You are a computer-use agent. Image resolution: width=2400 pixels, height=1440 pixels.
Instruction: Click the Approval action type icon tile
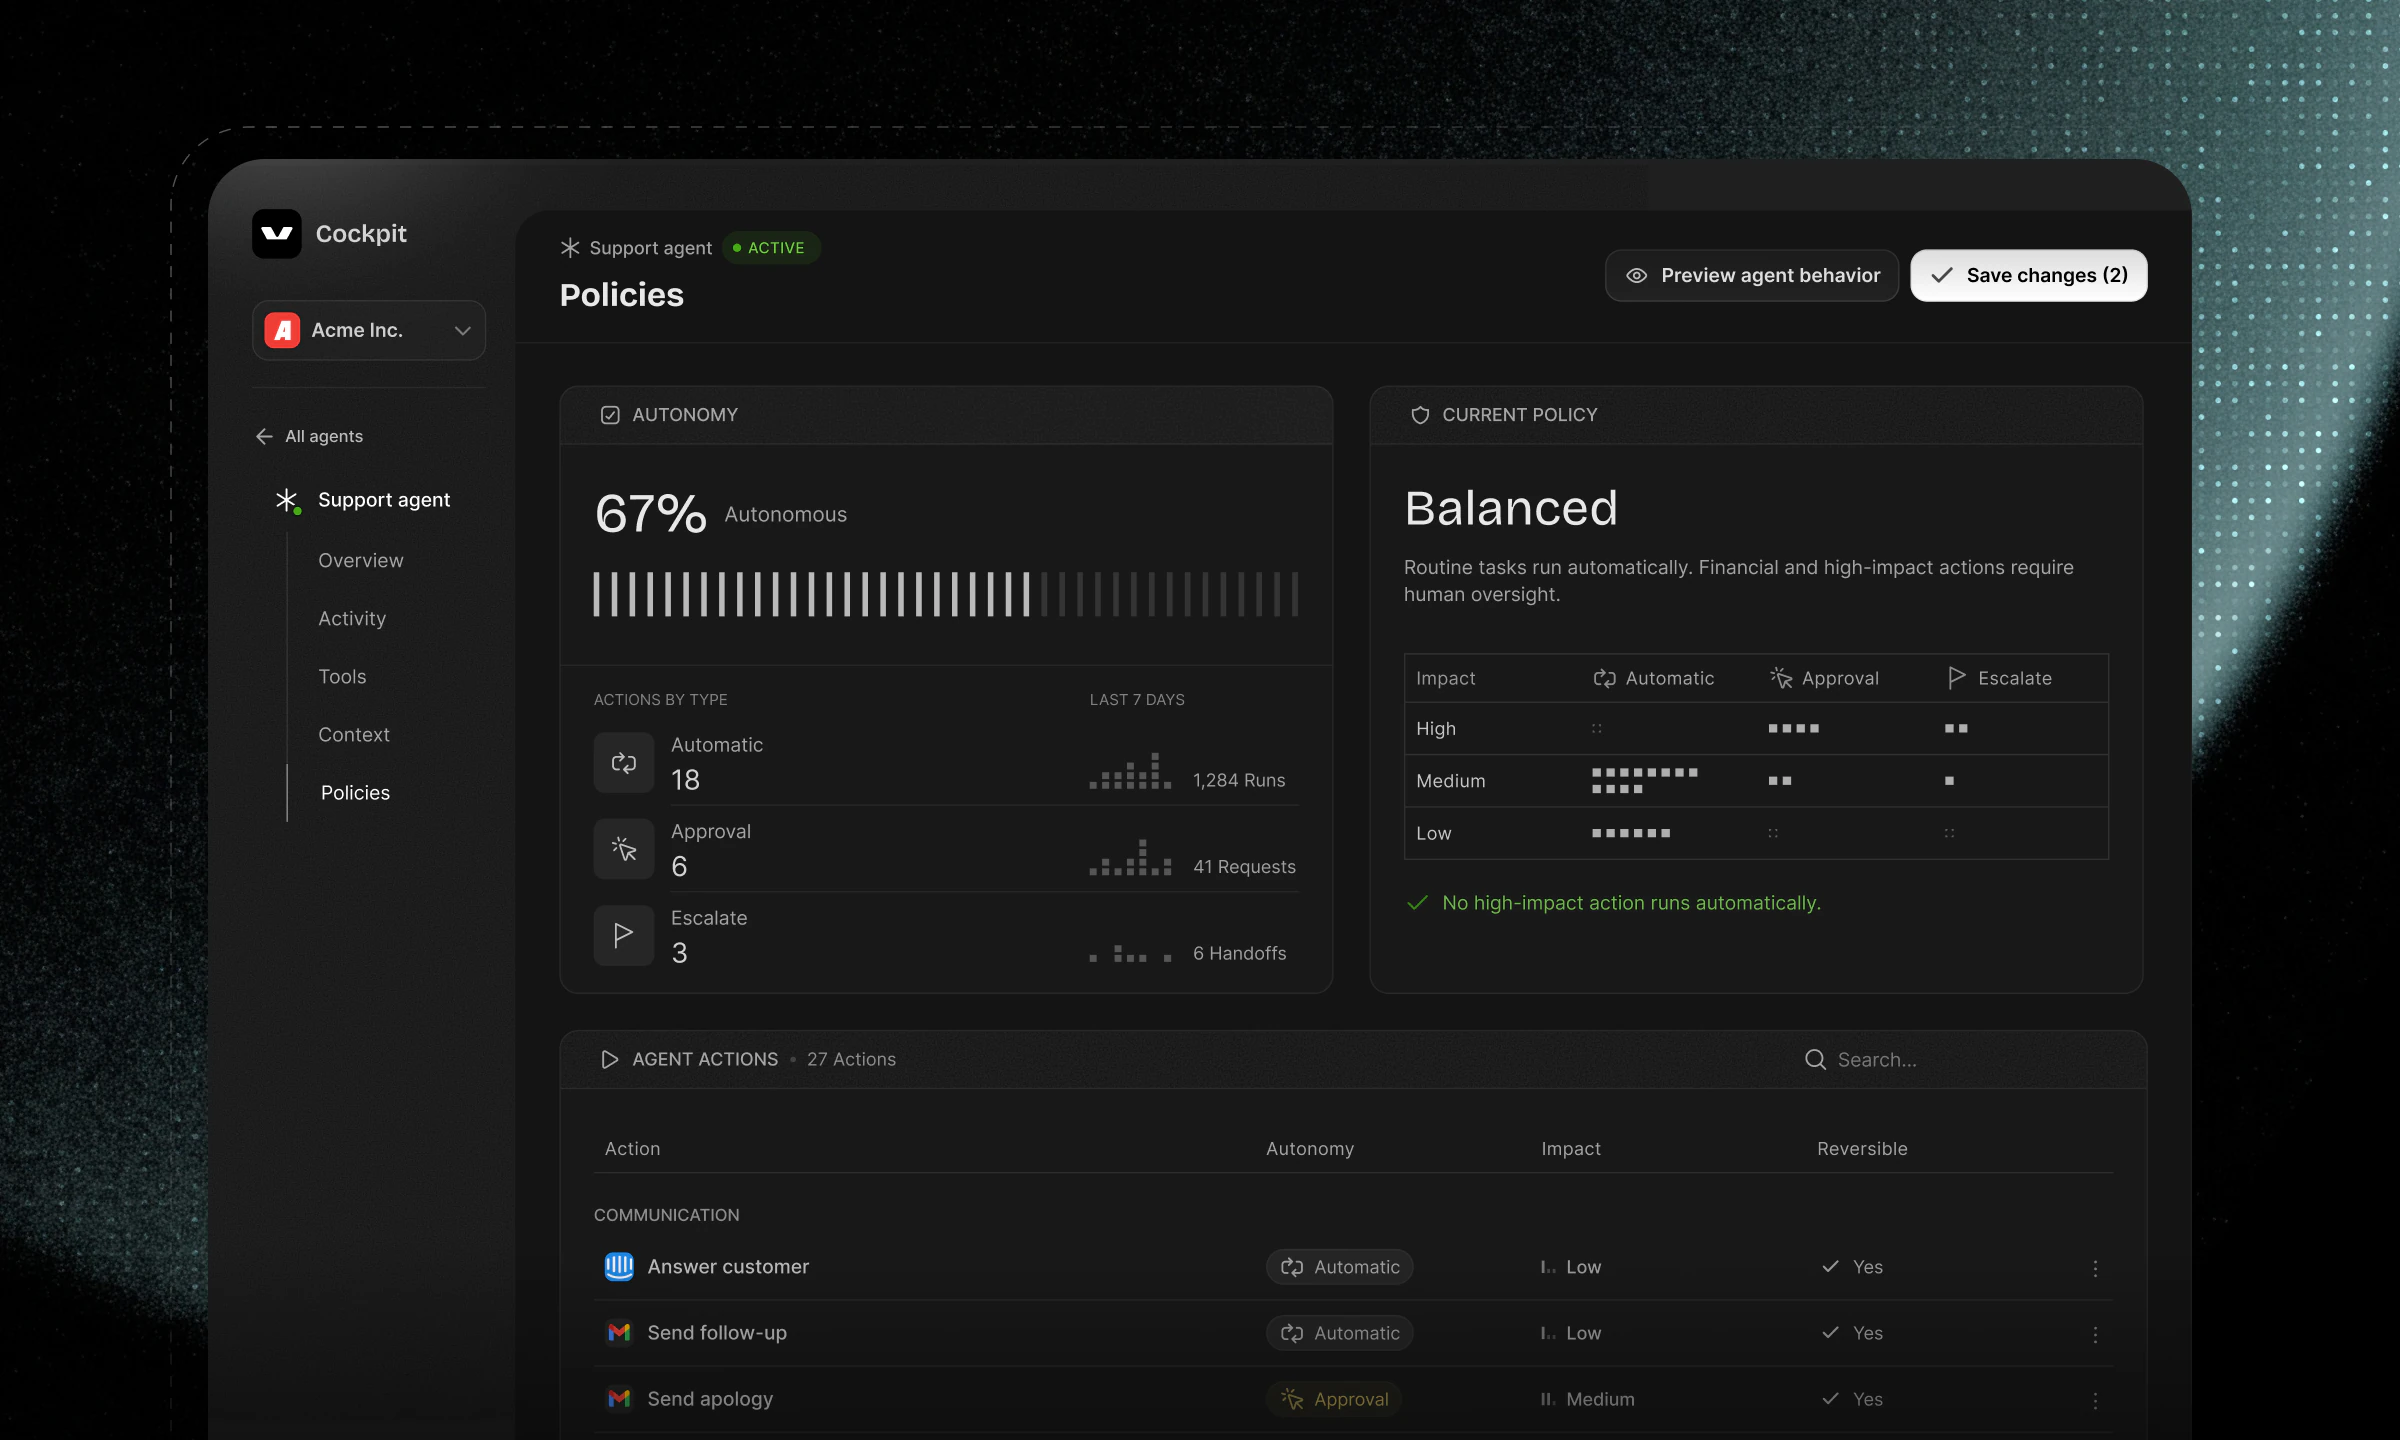click(624, 849)
